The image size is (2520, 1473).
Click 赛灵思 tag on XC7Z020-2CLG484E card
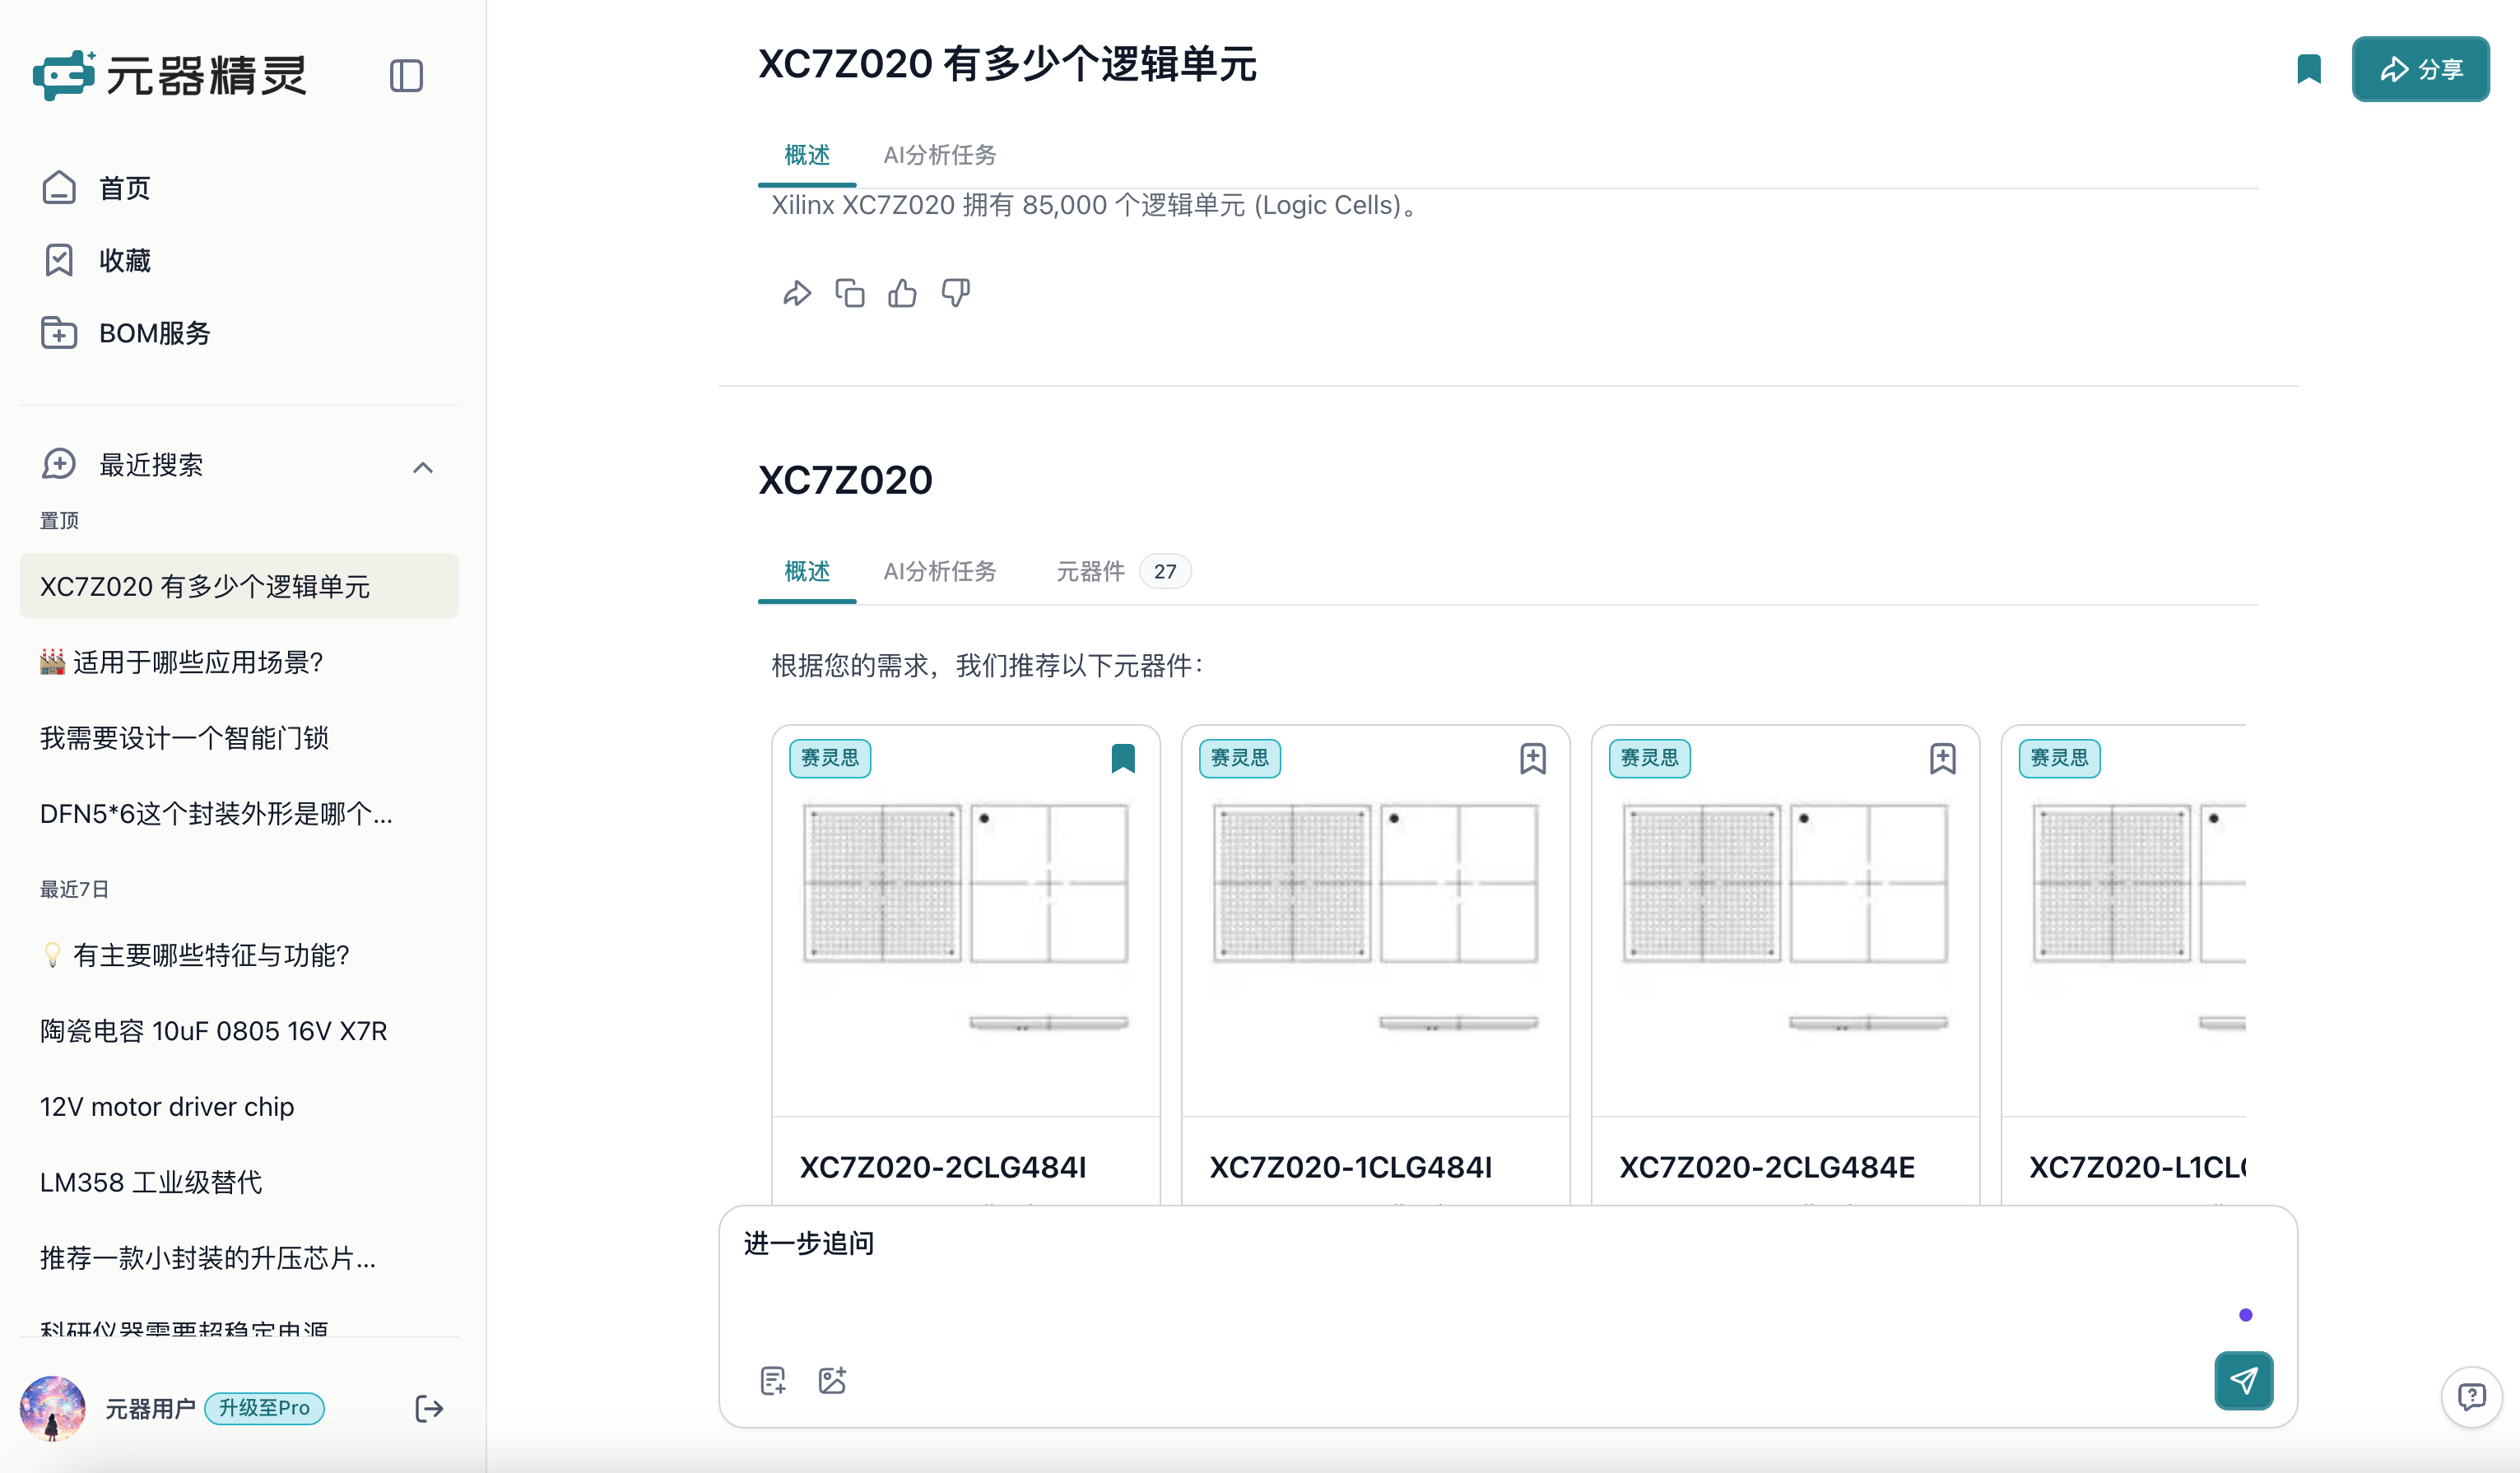pyautogui.click(x=1650, y=758)
